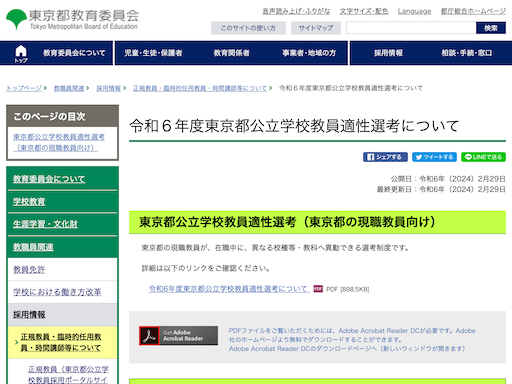Open the Language link

pos(414,11)
